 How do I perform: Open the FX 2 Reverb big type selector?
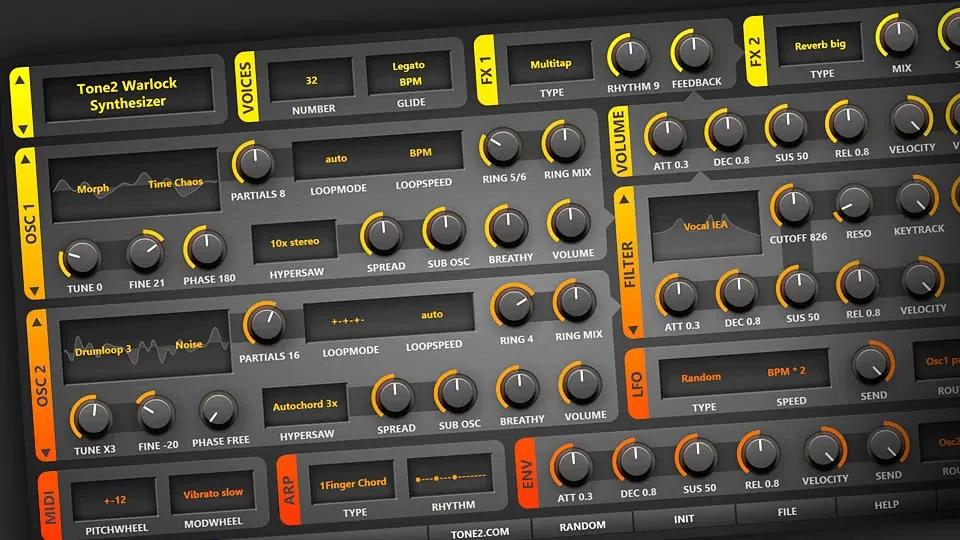pos(820,45)
